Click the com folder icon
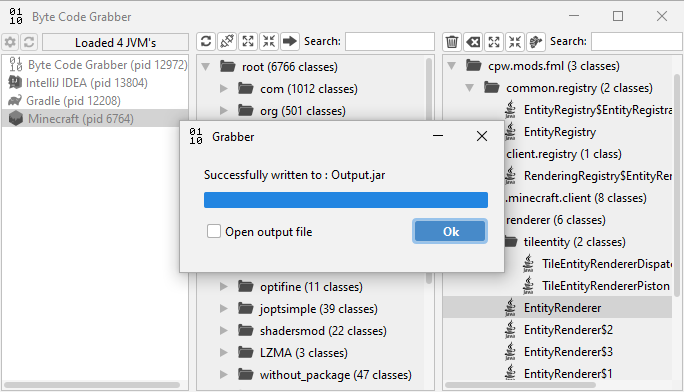This screenshot has width=684, height=392. pyautogui.click(x=246, y=89)
